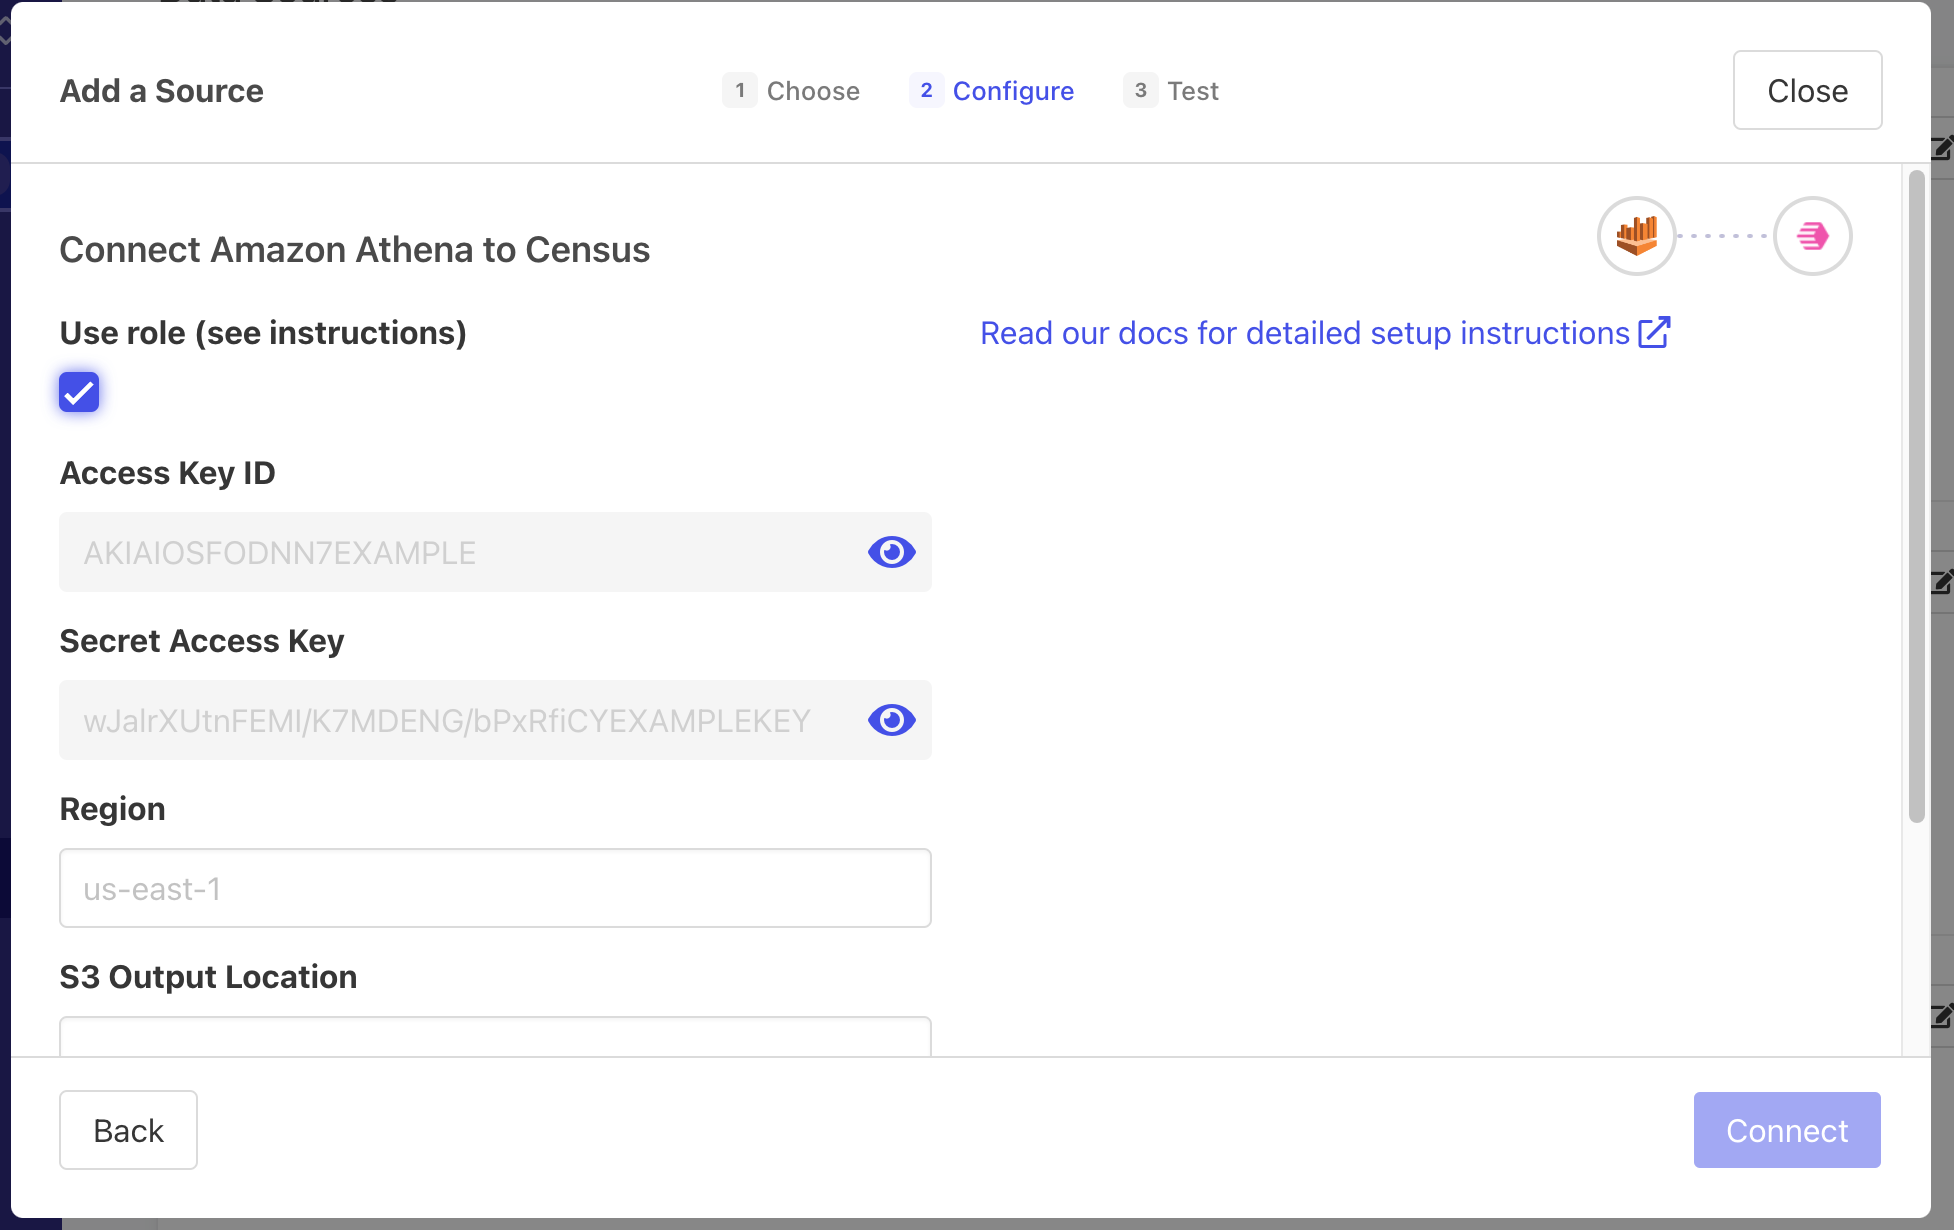Click the pink Census logo icon
Screen dimensions: 1954x1230
pyautogui.click(x=1812, y=236)
